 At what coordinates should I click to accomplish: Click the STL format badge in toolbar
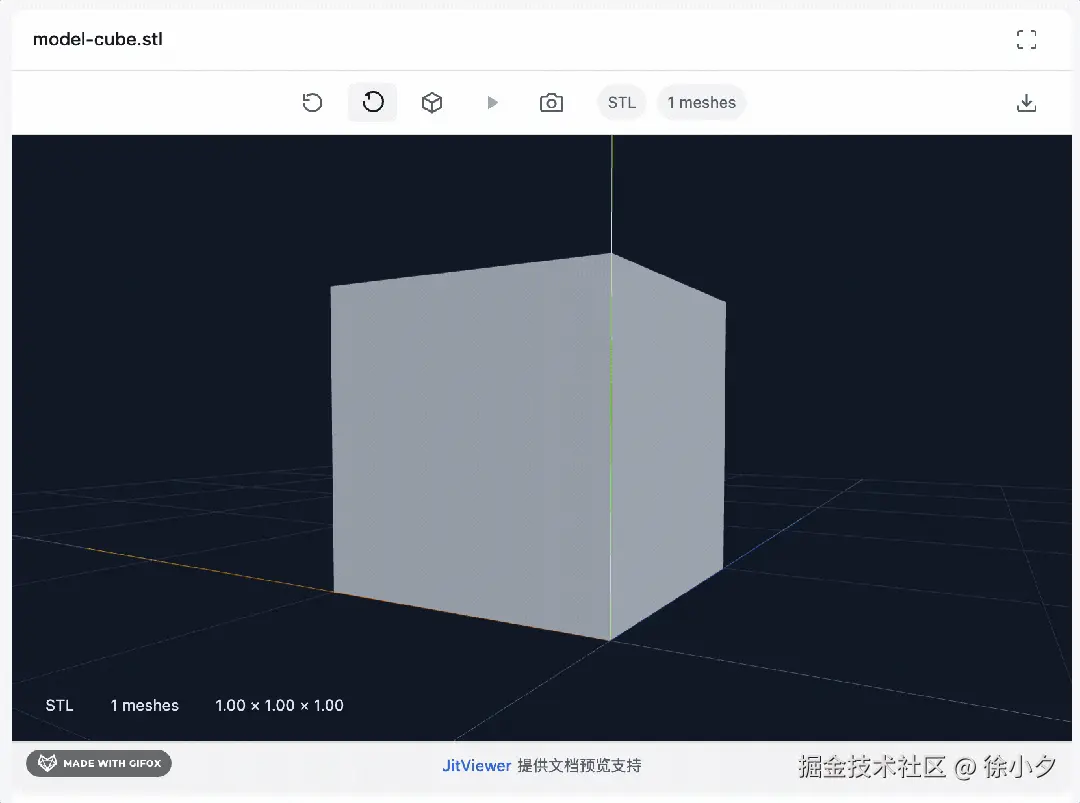coord(621,103)
